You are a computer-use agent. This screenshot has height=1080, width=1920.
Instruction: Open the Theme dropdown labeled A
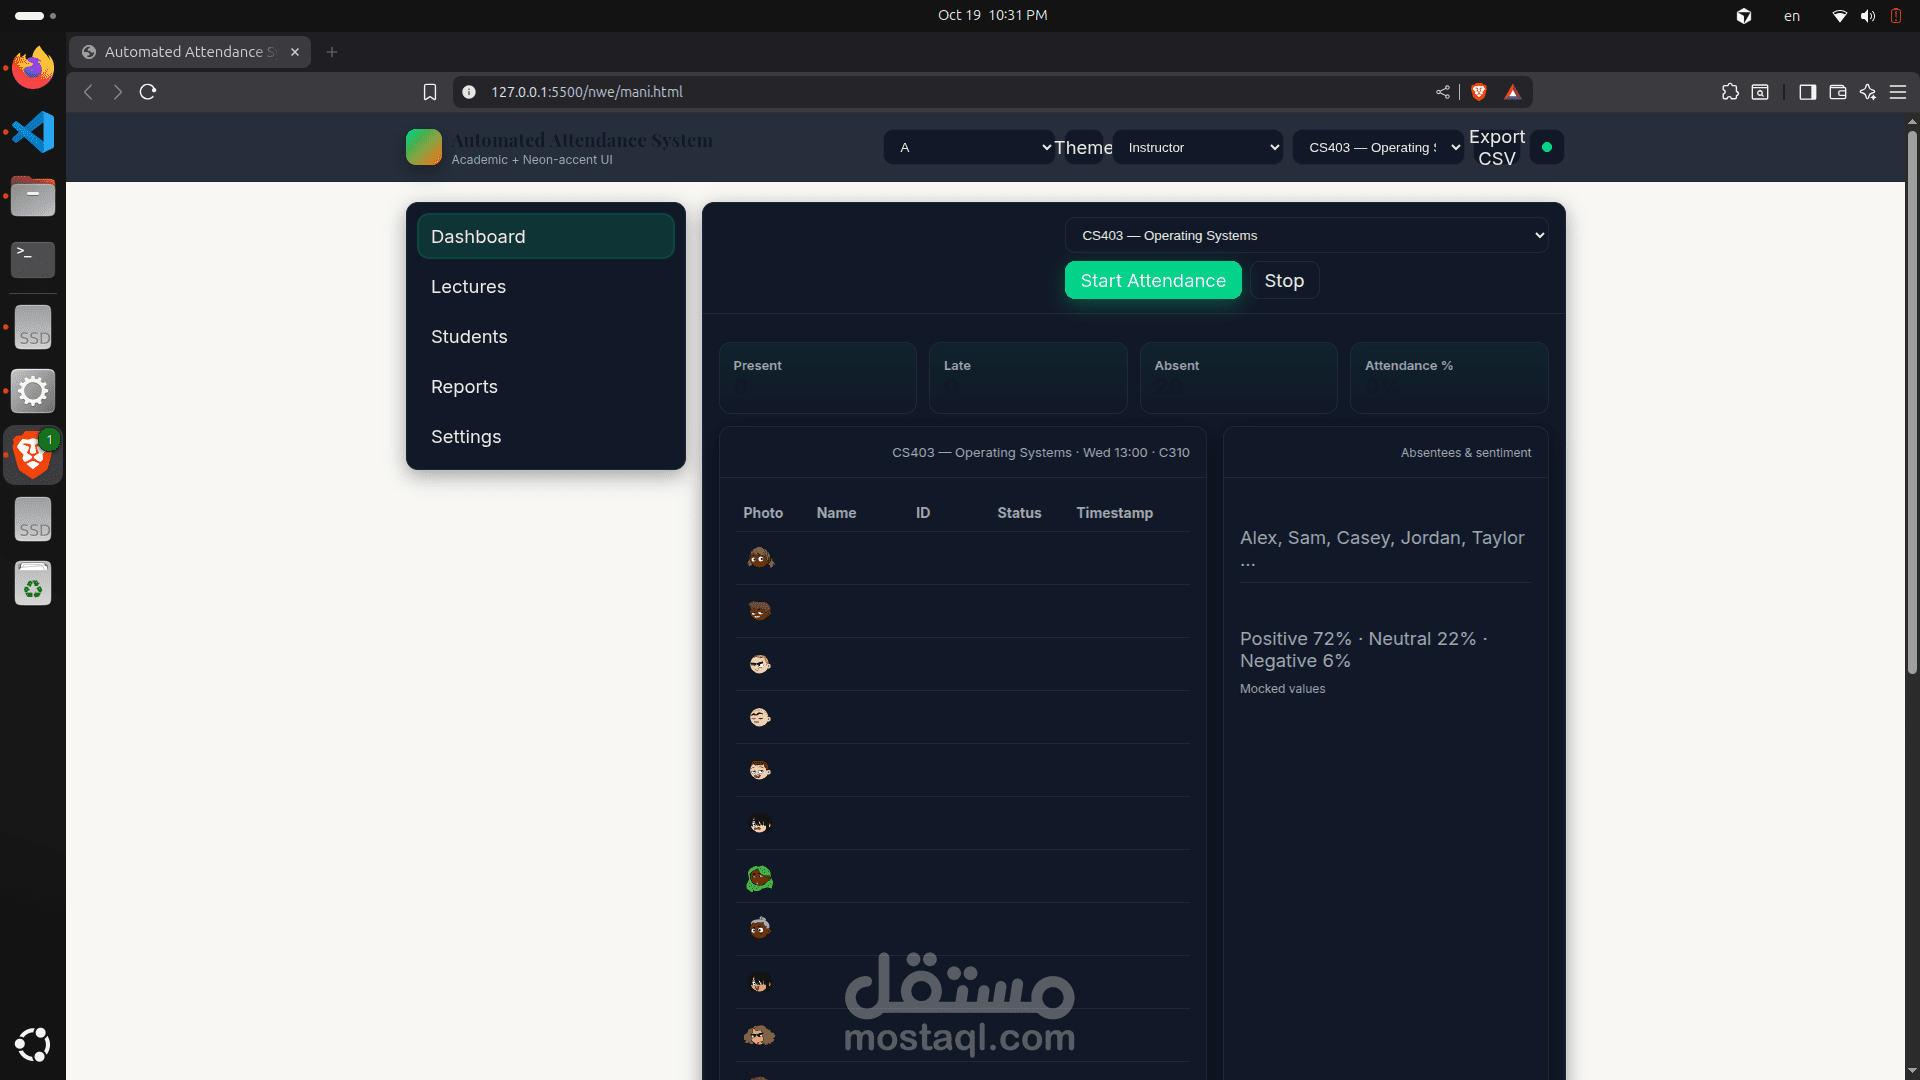click(x=969, y=147)
